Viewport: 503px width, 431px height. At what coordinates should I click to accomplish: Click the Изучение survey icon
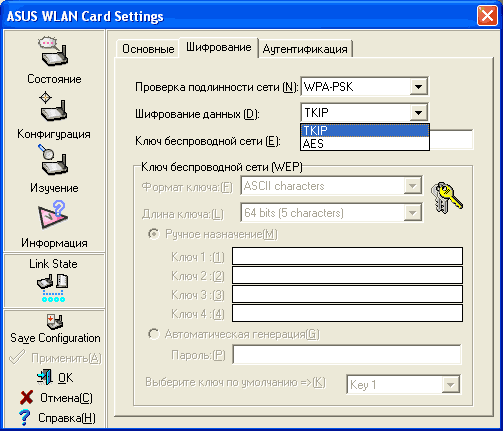[x=53, y=160]
